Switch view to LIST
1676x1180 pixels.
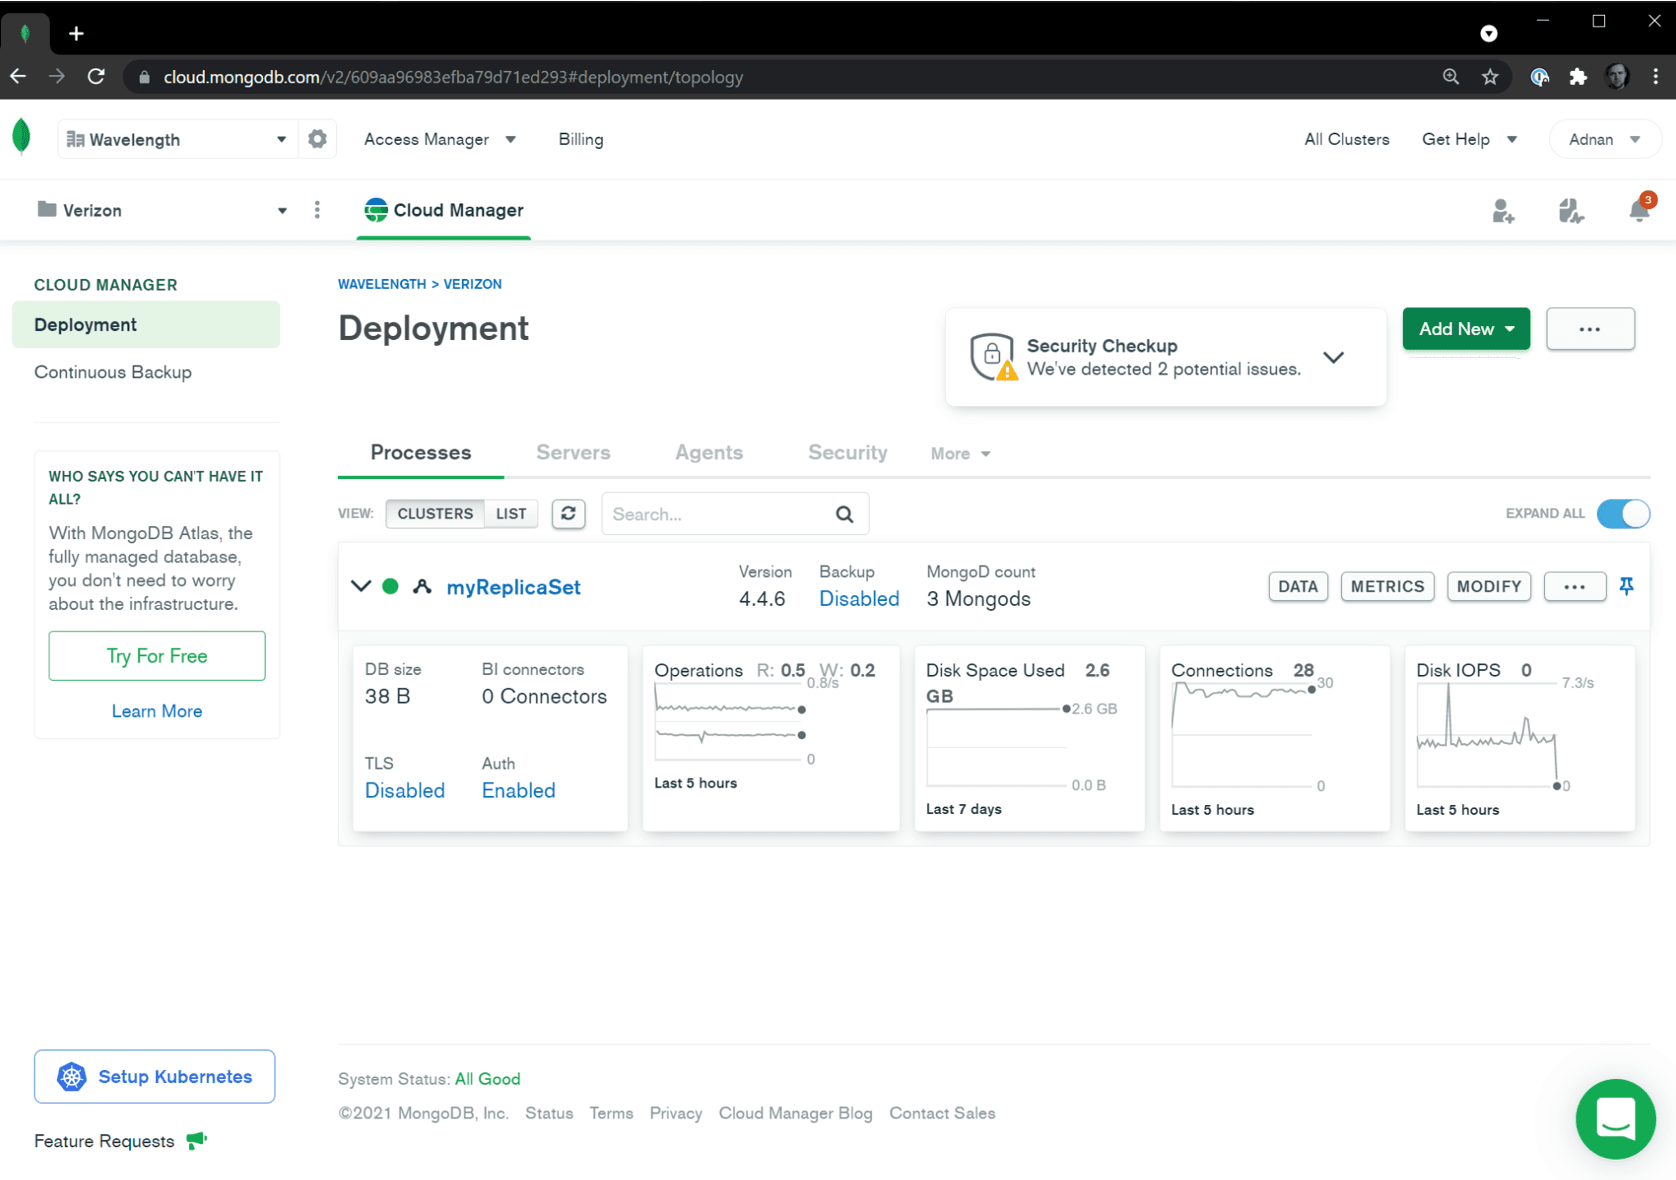tap(511, 513)
